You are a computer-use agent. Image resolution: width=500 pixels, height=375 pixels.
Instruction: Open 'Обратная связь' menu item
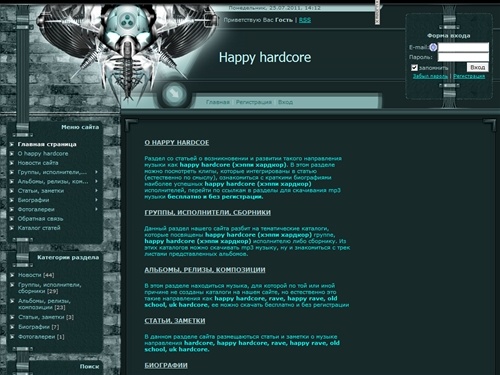click(40, 219)
